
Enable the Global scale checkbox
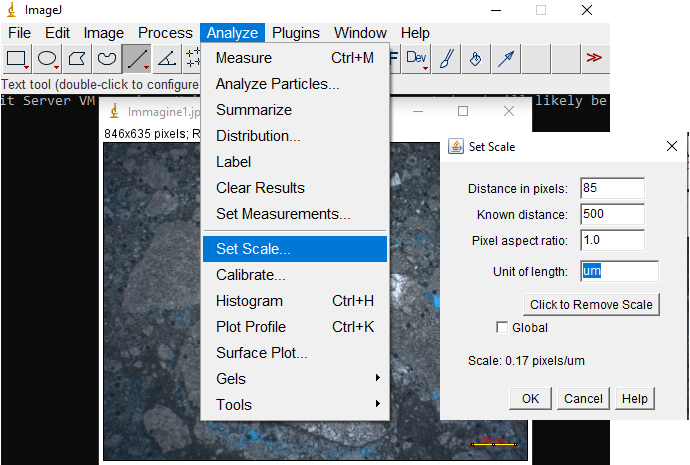point(502,328)
